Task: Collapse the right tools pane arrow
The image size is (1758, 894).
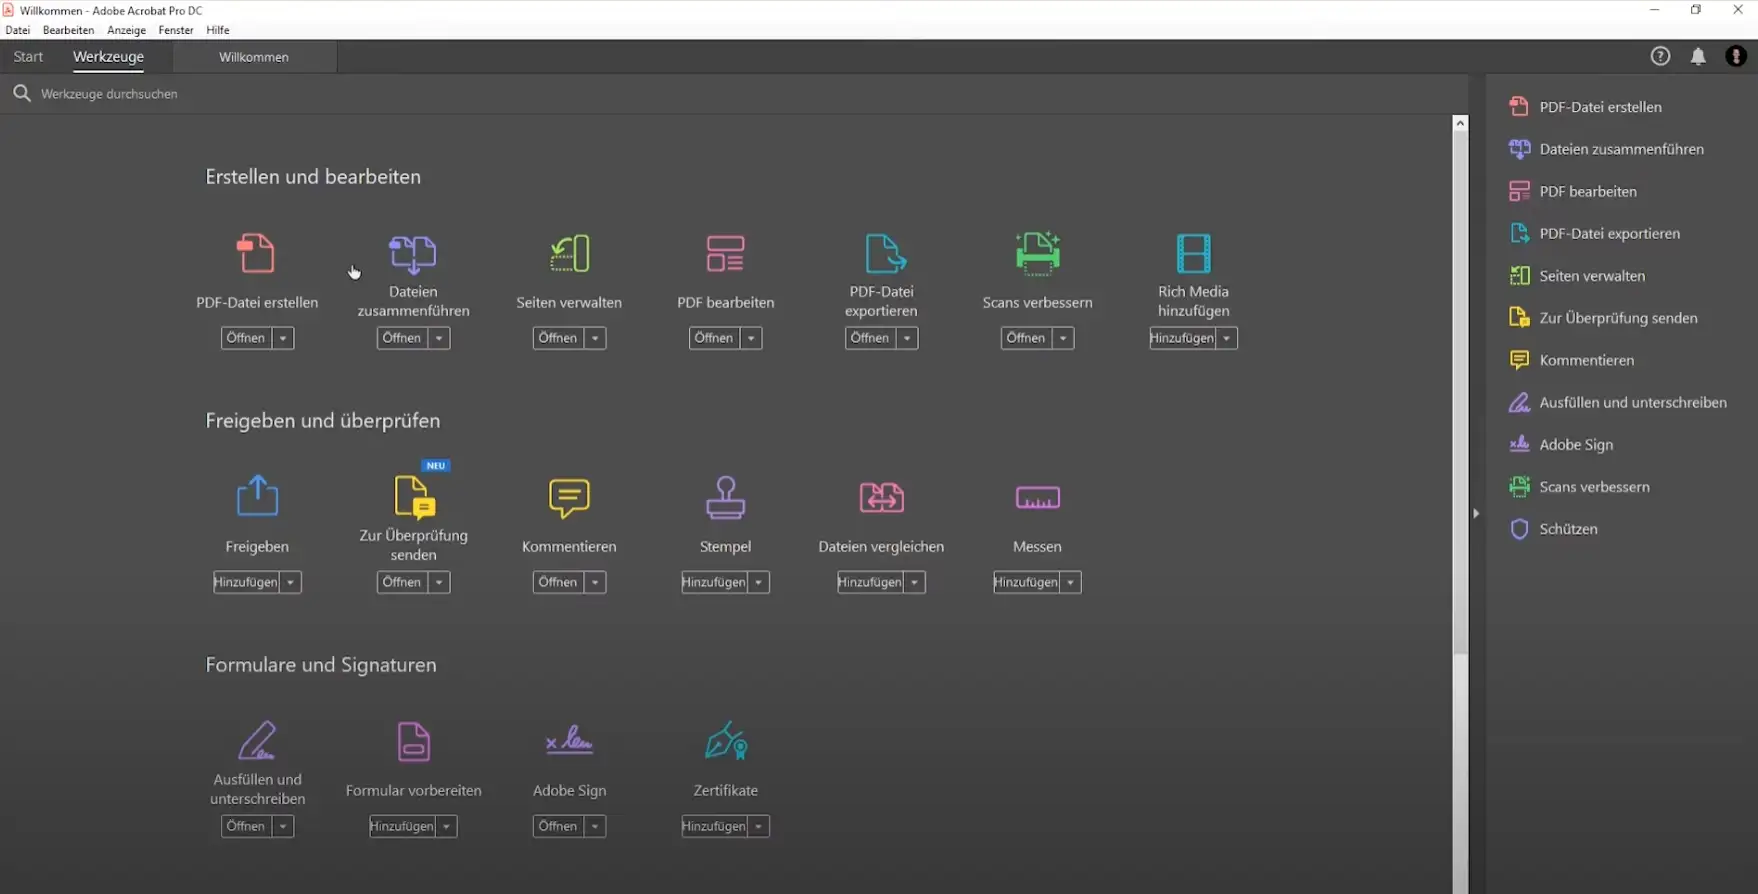Action: point(1476,513)
